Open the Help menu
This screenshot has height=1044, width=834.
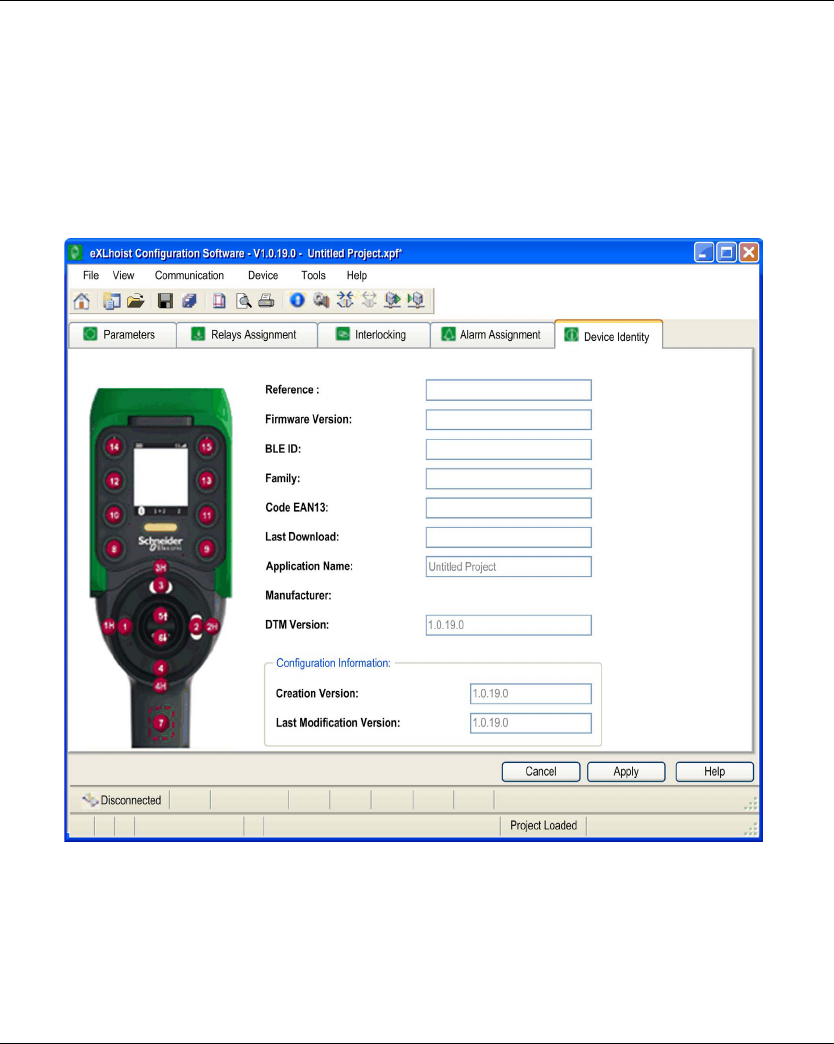[x=356, y=275]
